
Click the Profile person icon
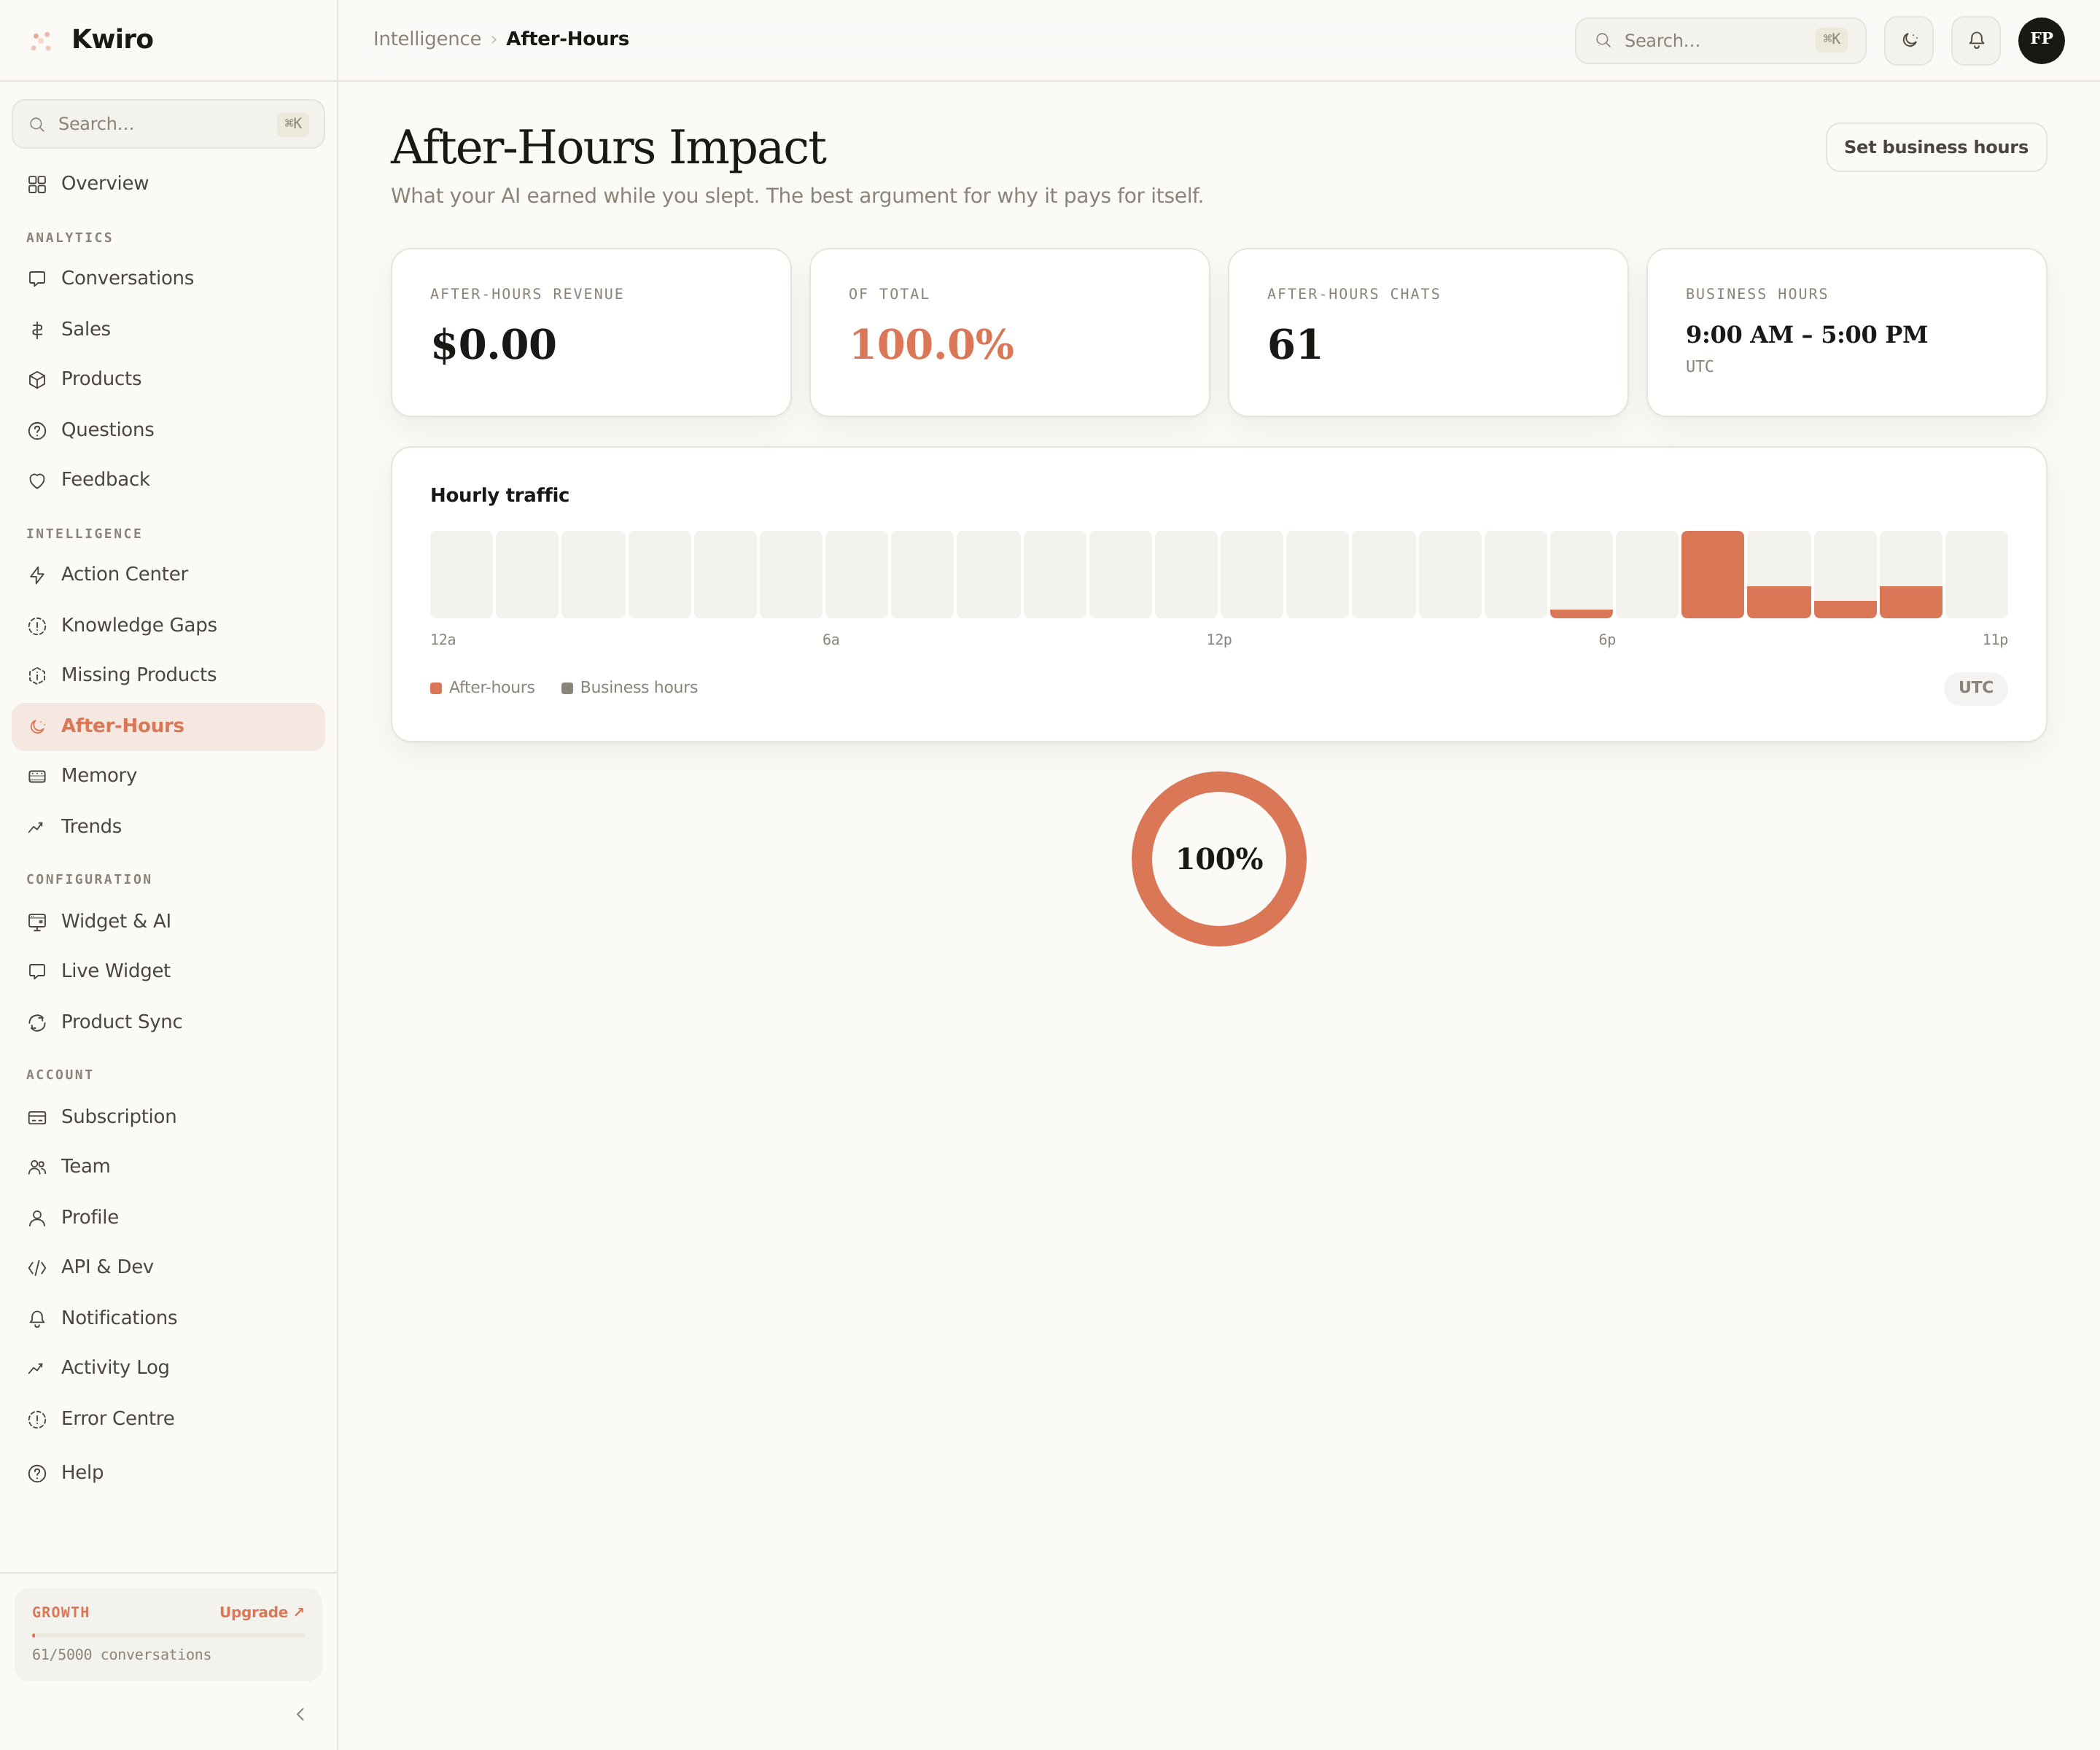(x=37, y=1218)
